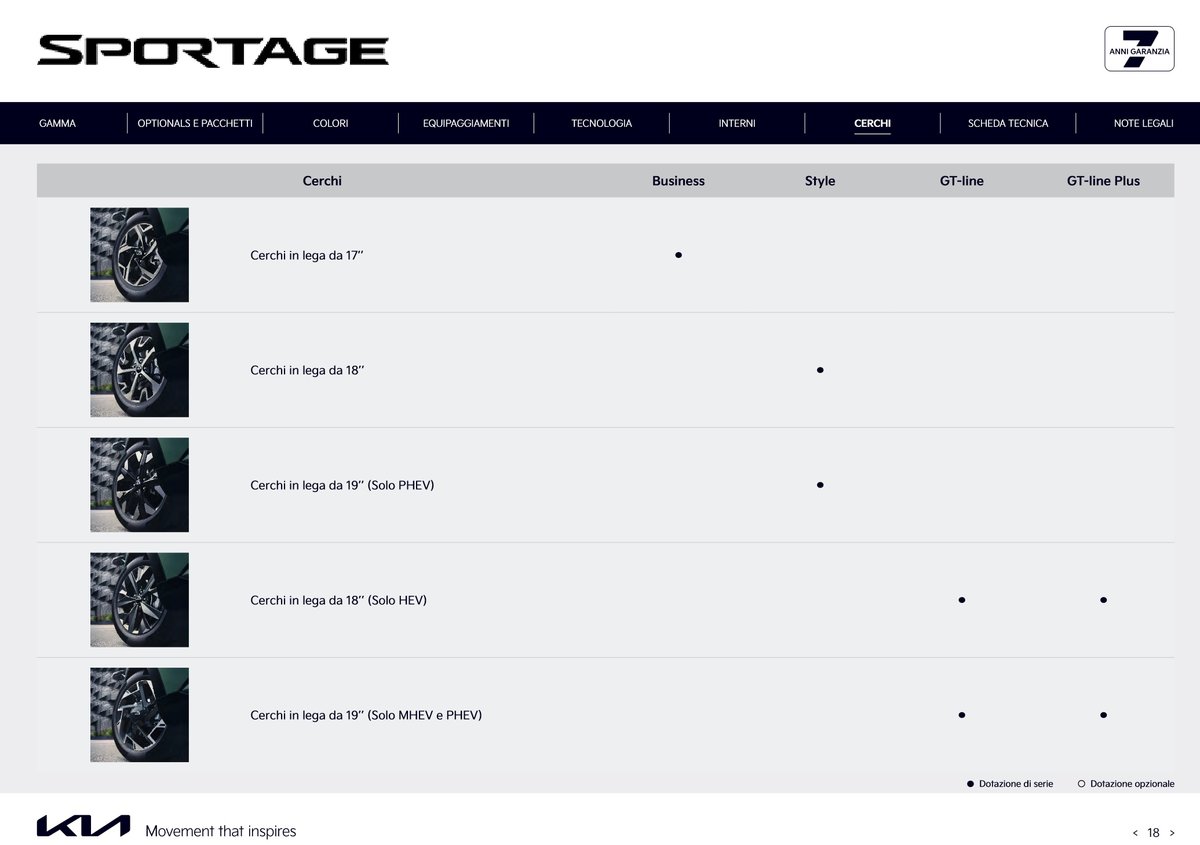
Task: Click the GT-line column header
Action: (962, 181)
